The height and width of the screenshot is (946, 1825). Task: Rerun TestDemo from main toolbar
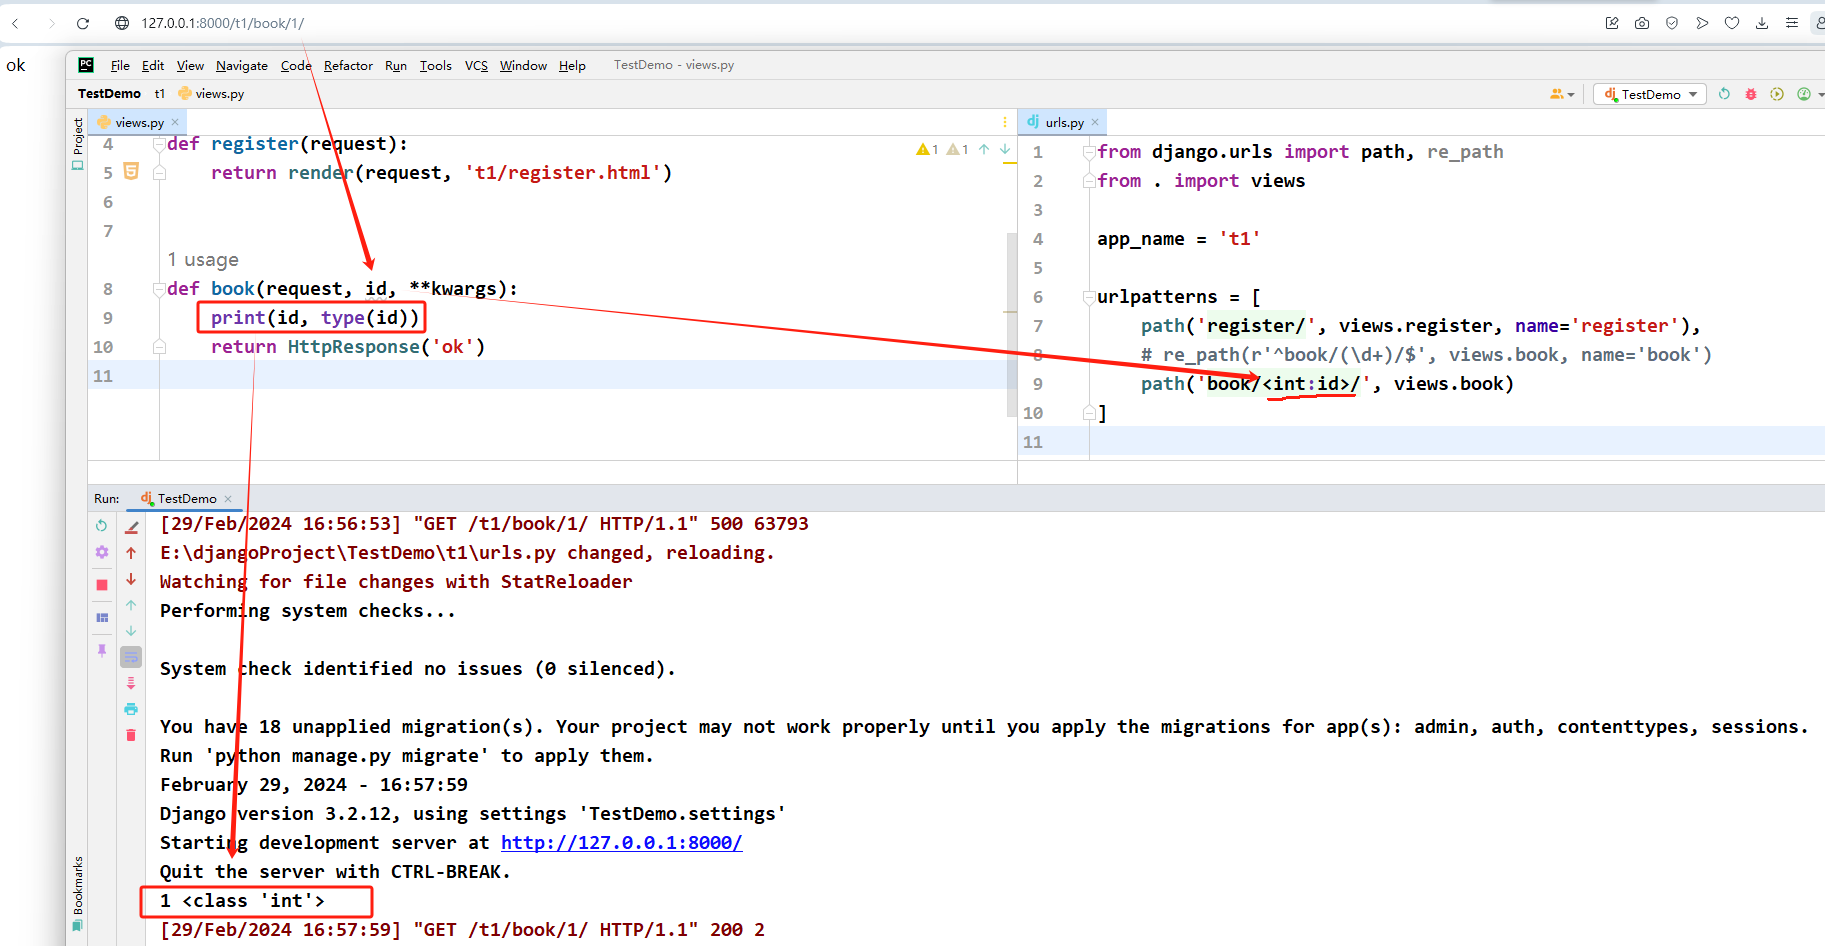point(1724,94)
